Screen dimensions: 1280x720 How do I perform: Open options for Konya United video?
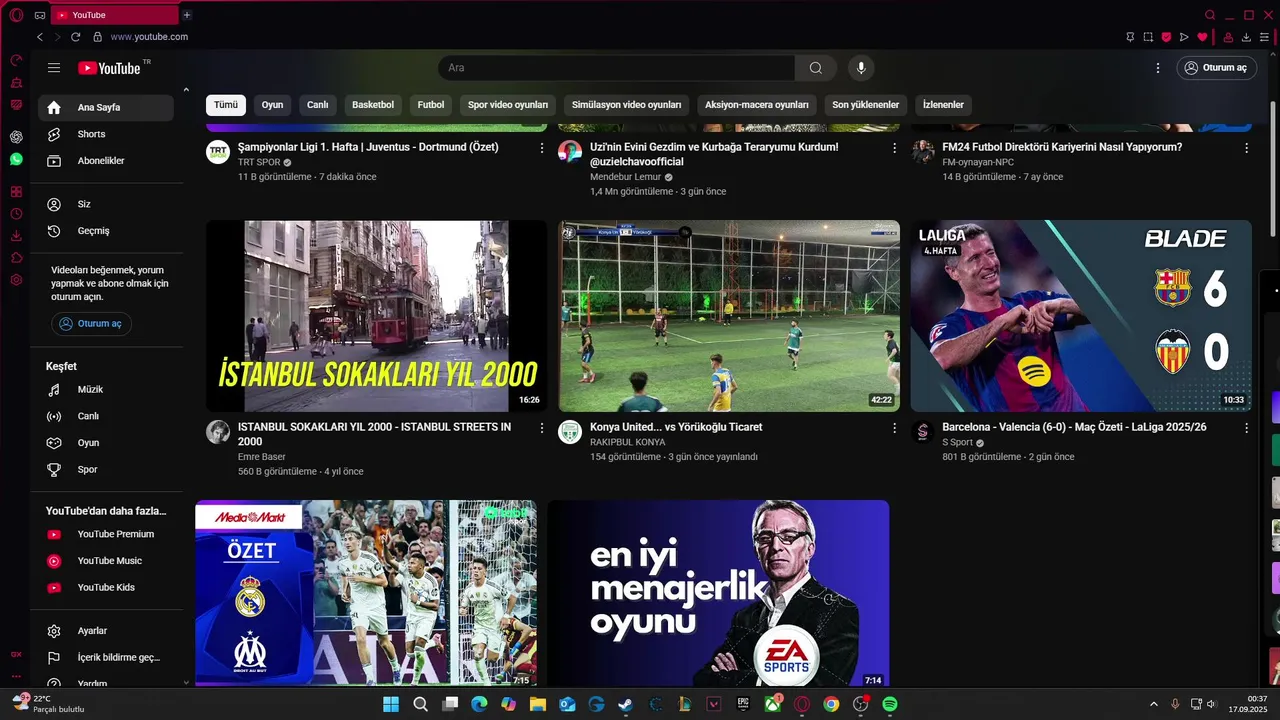pos(894,428)
